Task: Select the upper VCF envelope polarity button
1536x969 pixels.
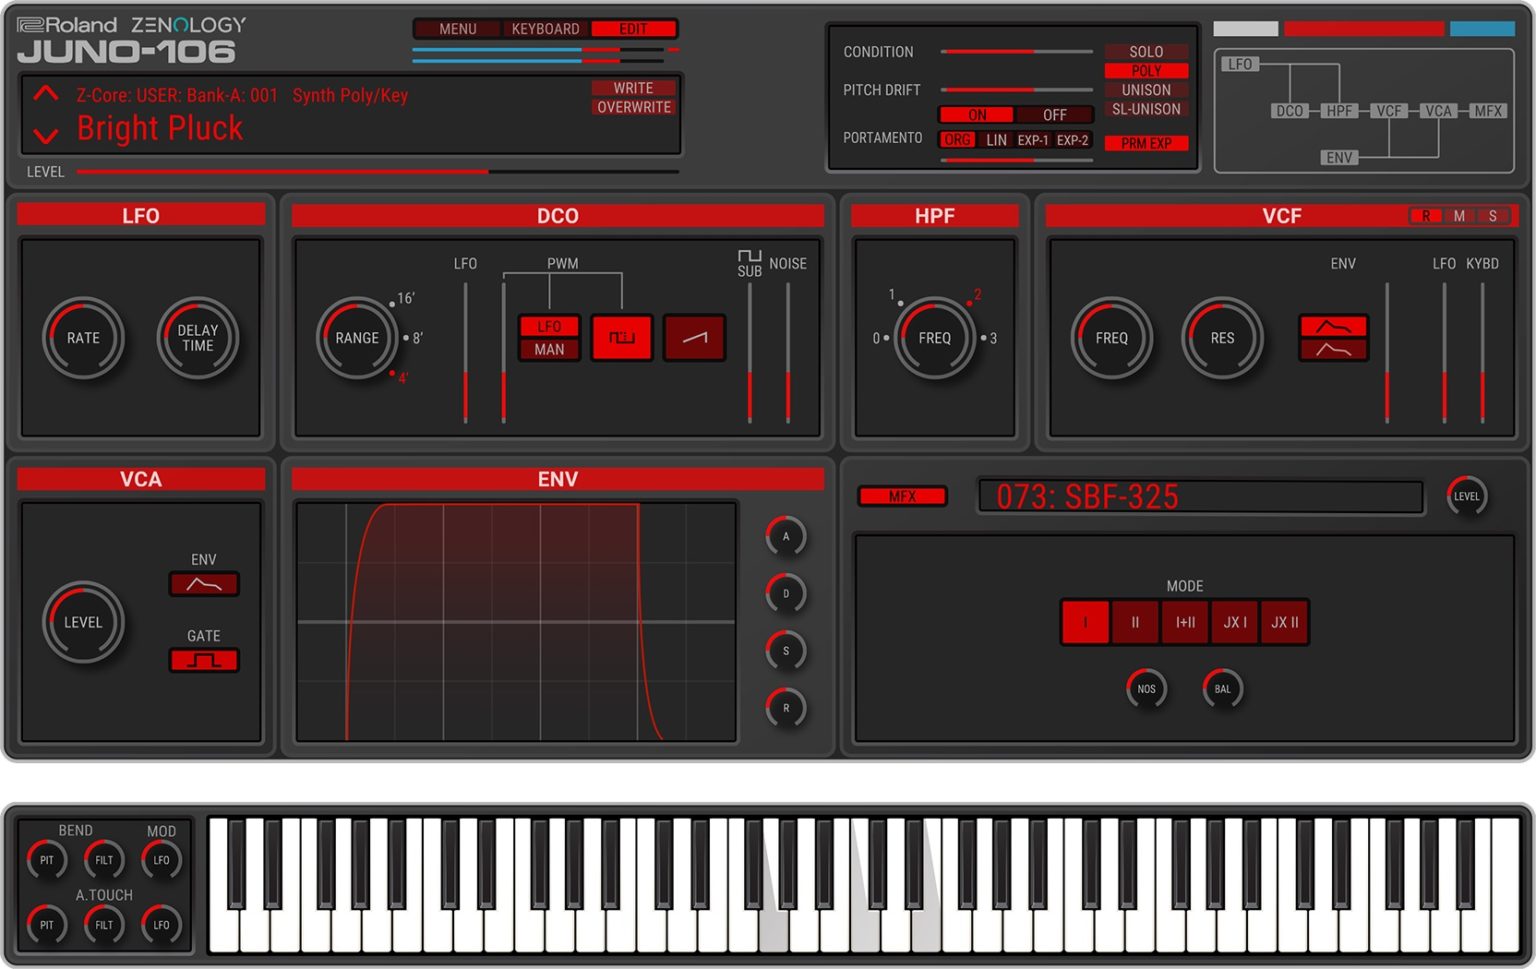Action: pos(1333,326)
